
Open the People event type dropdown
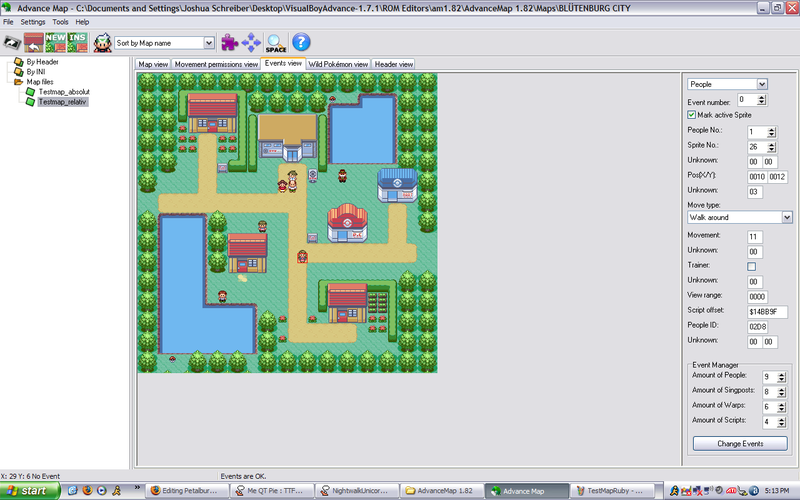click(x=762, y=84)
